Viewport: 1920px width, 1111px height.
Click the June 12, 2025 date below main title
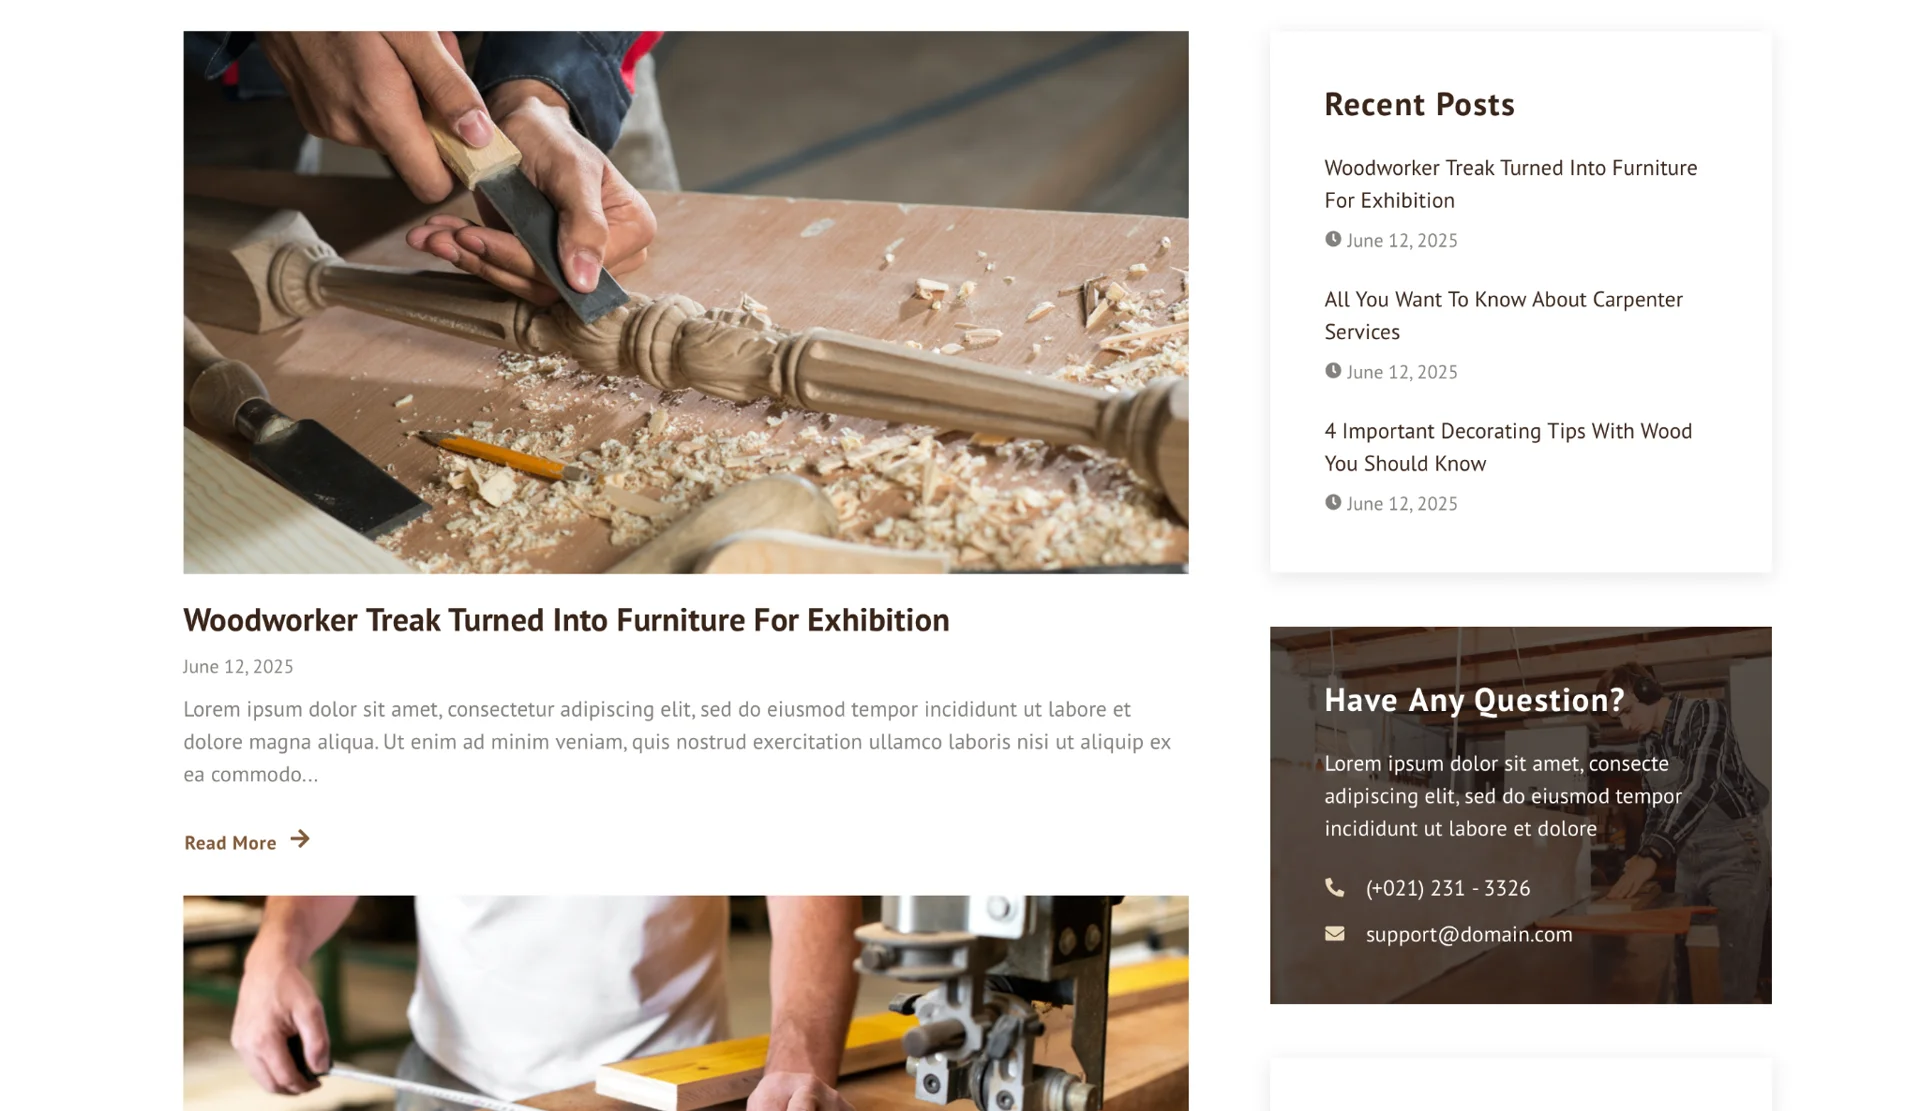pos(238,667)
